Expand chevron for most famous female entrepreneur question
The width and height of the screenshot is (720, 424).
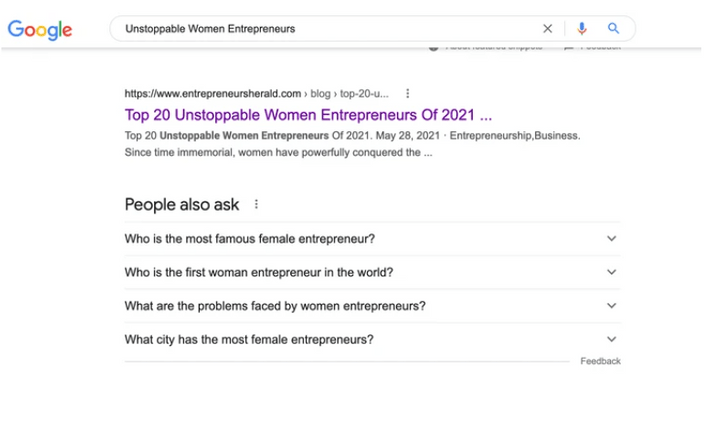[612, 239]
